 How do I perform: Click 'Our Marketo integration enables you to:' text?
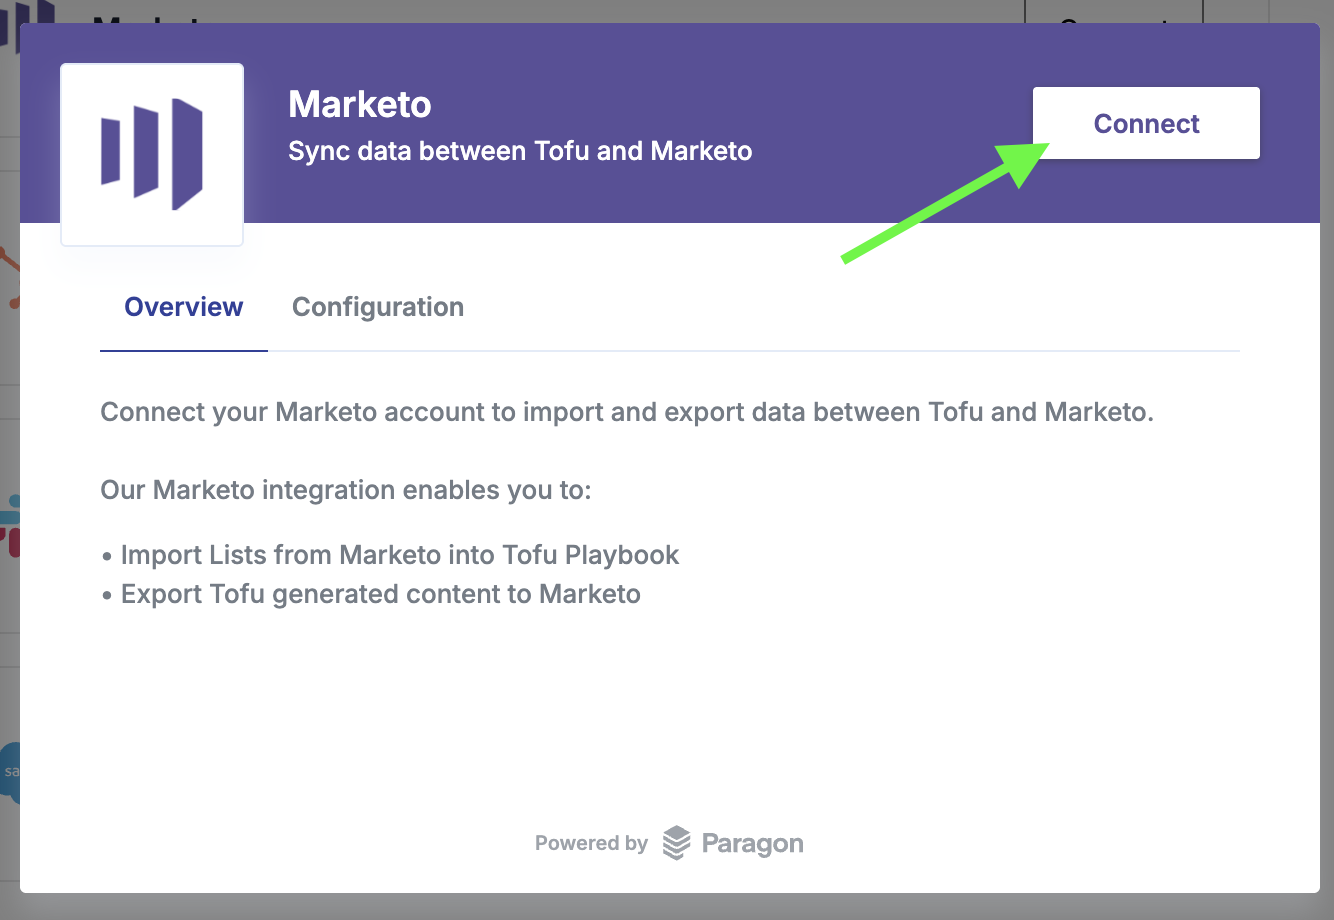[x=346, y=490]
